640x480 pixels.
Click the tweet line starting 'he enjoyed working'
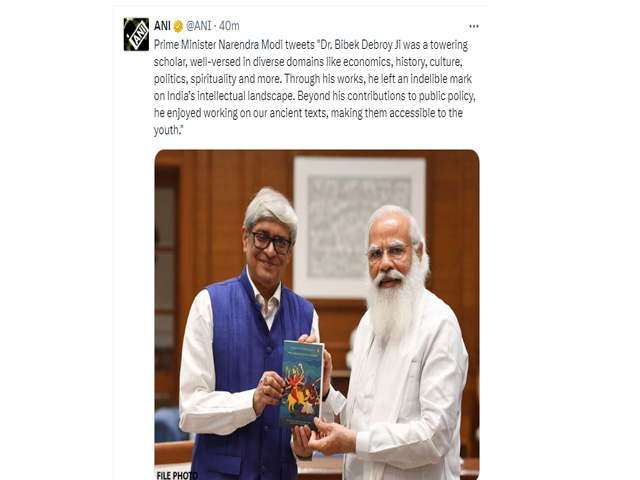(308, 113)
